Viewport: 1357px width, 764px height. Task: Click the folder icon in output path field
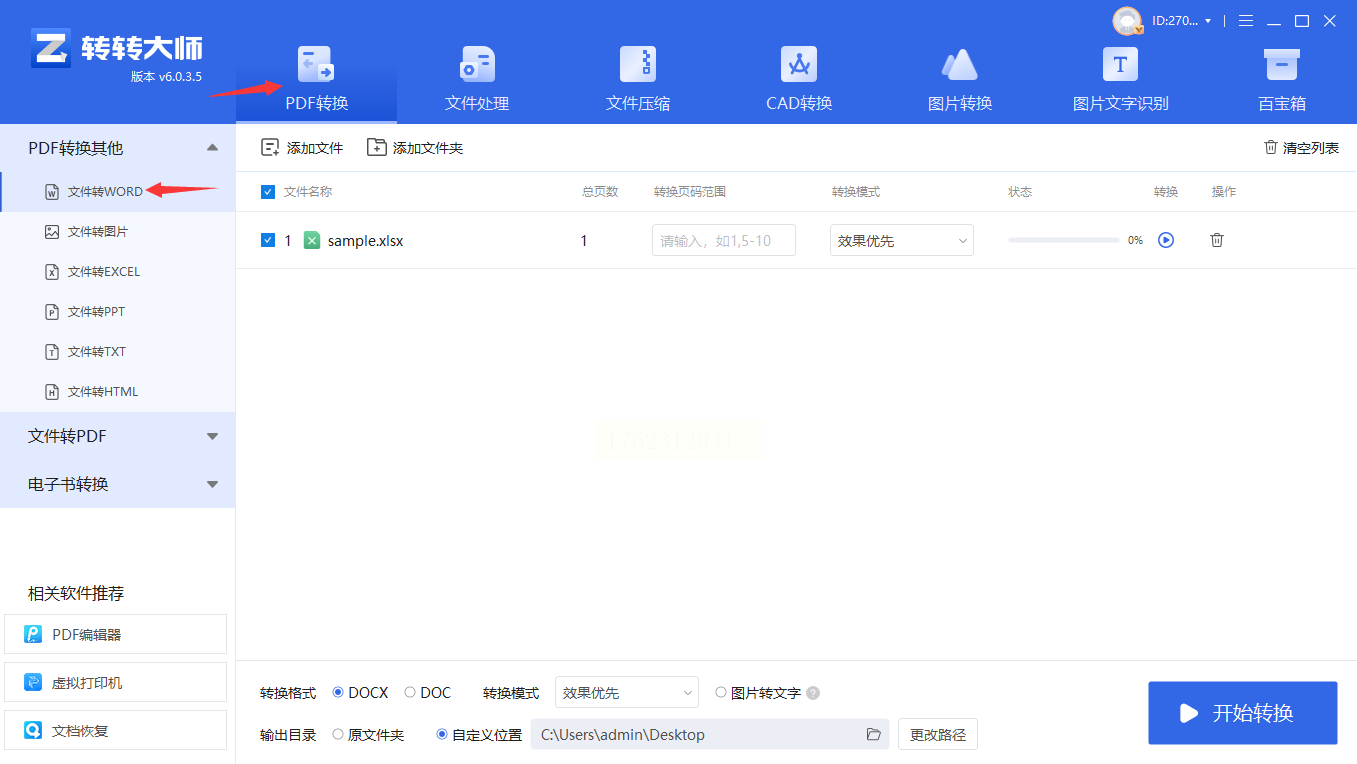pos(873,735)
